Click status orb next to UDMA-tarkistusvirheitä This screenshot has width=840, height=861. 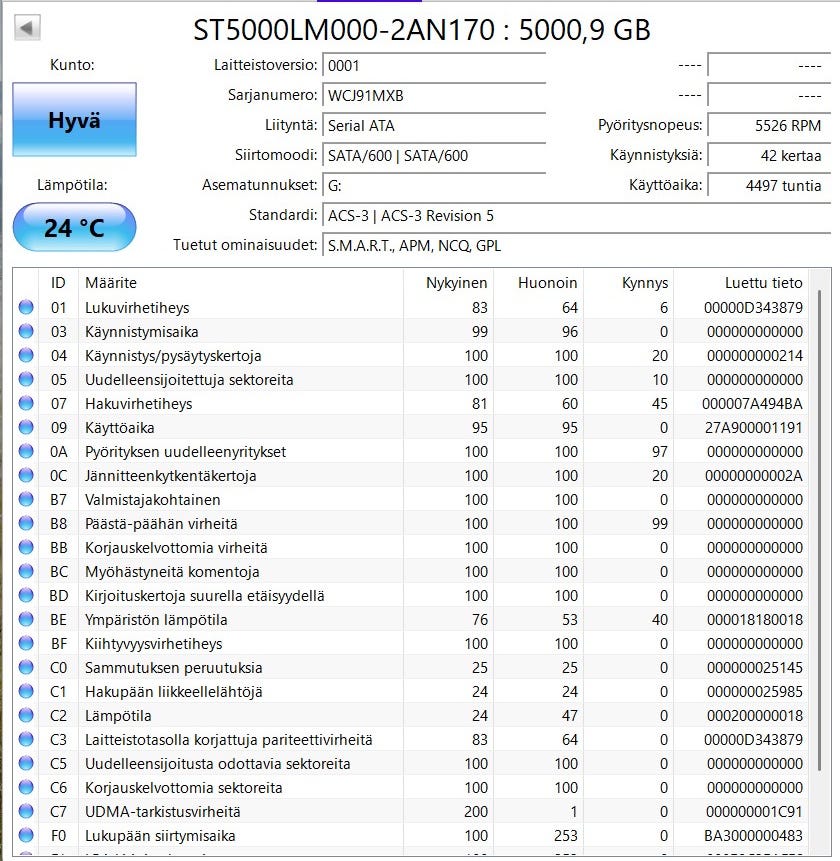(x=26, y=812)
